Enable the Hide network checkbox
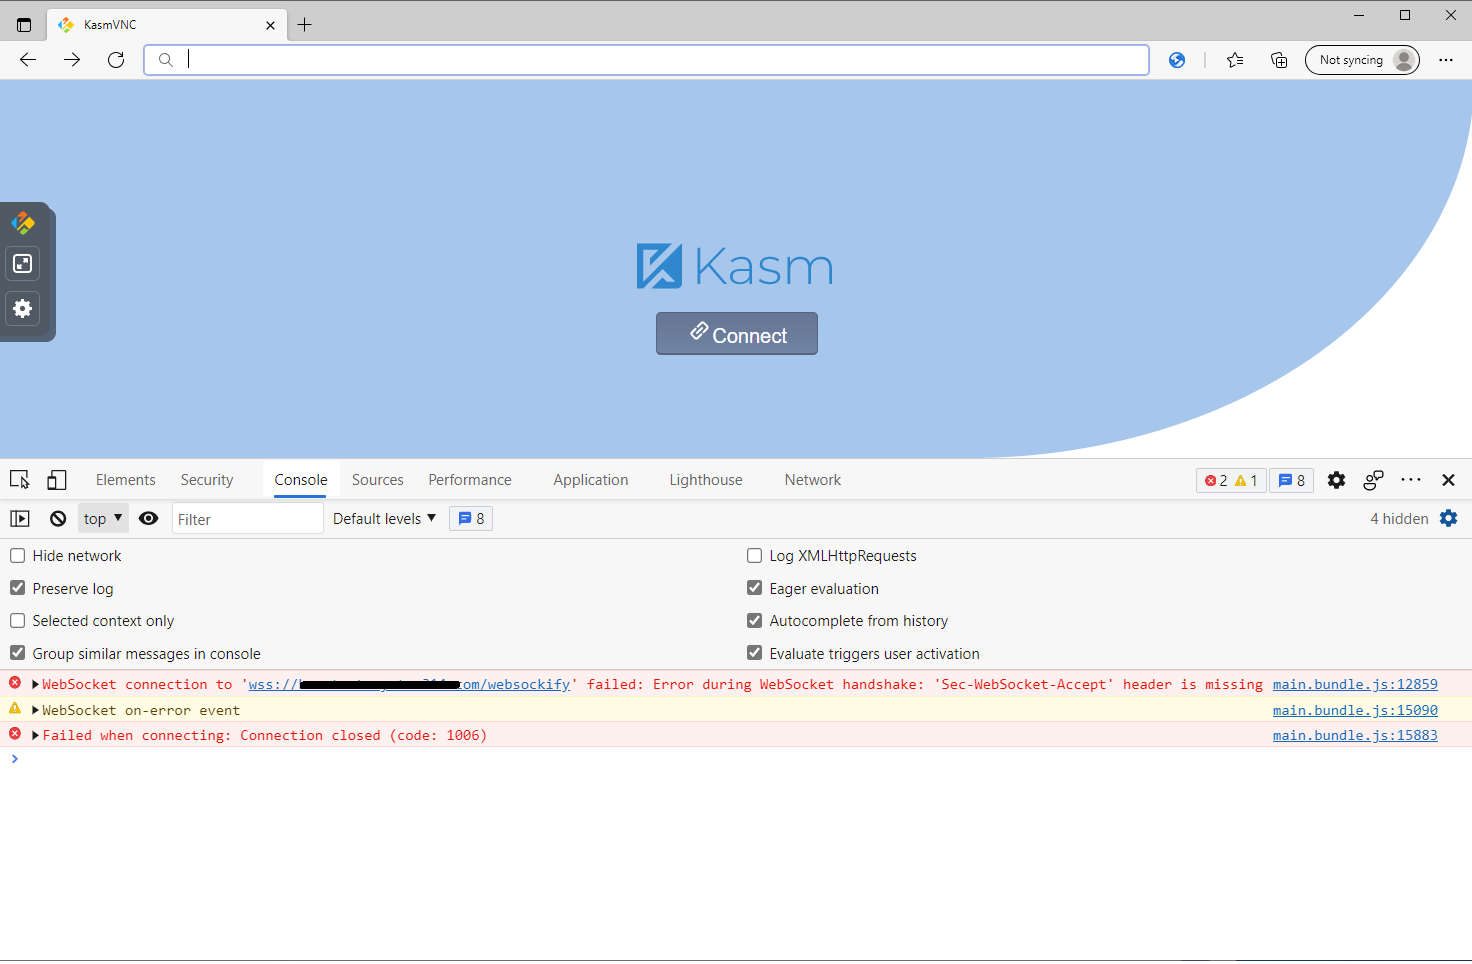 pyautogui.click(x=17, y=555)
